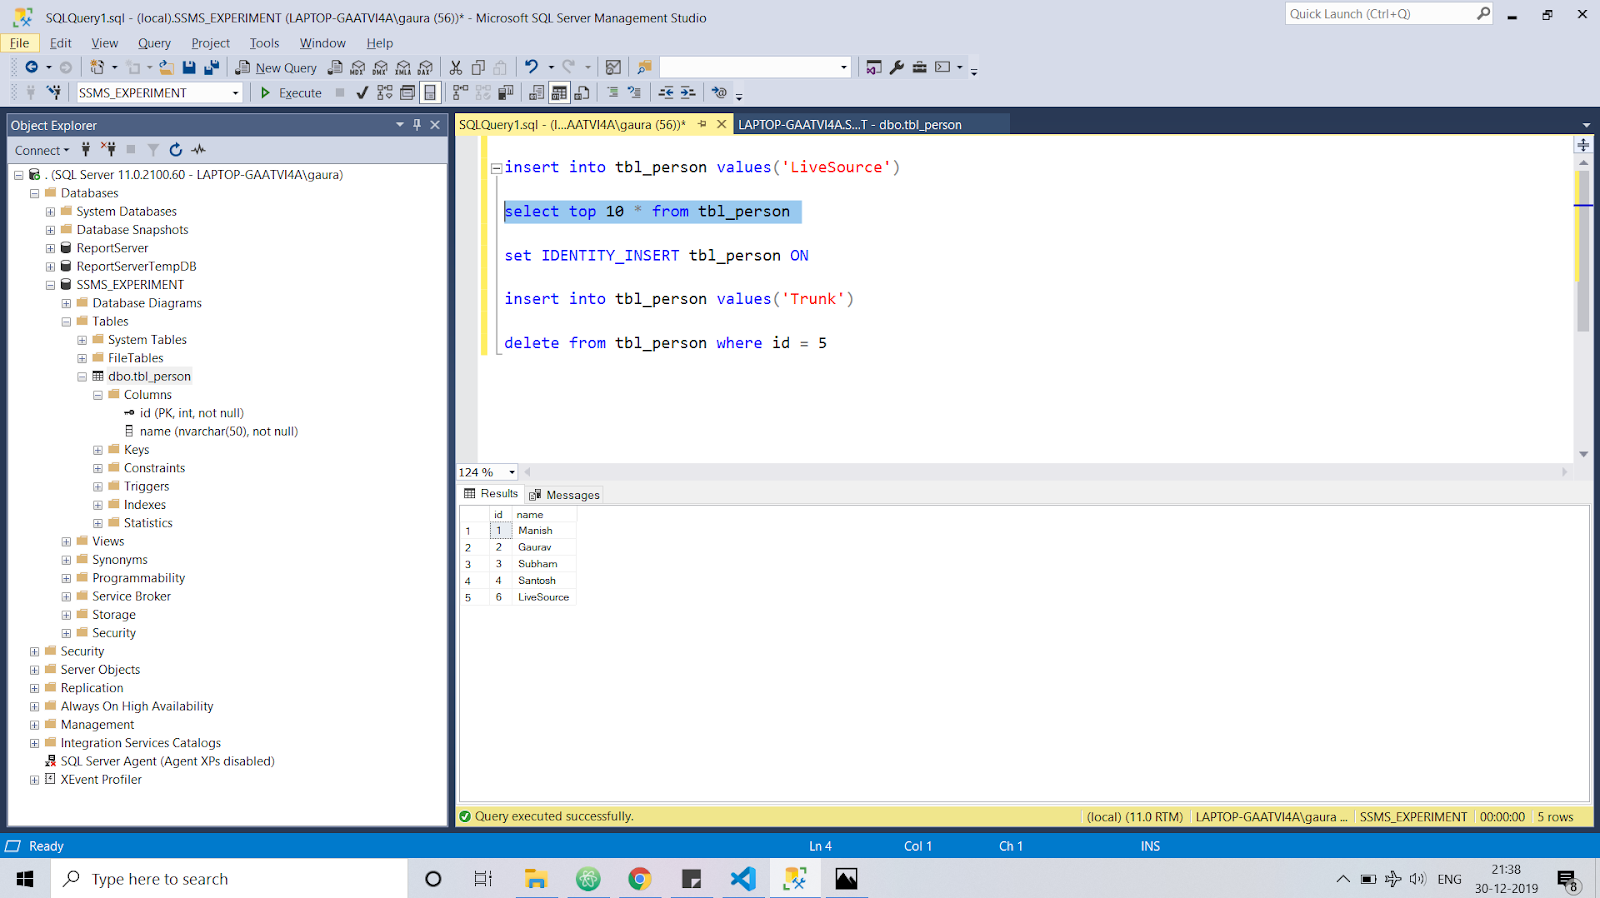This screenshot has height=898, width=1600.
Task: Click Uncomment selected lines icon
Action: (634, 93)
